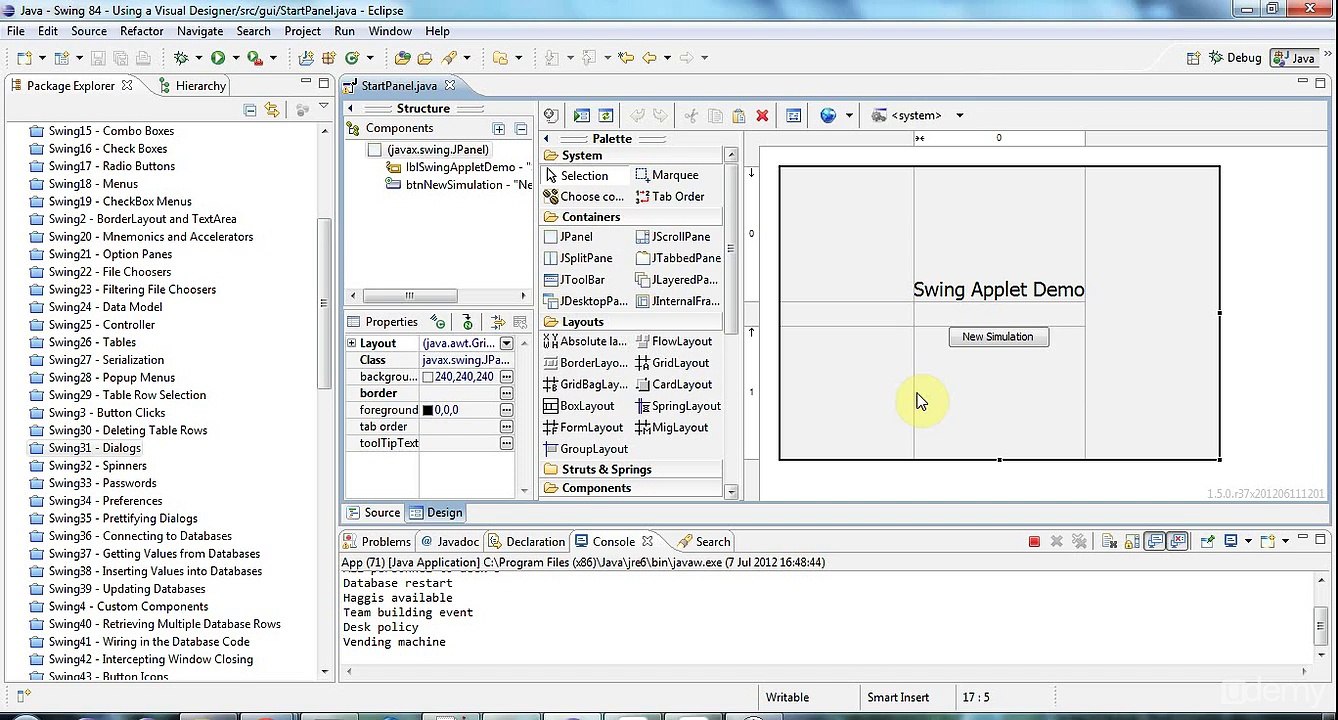This screenshot has height=720, width=1338.
Task: Click the Paste icon in designer toolbar
Action: coord(738,116)
